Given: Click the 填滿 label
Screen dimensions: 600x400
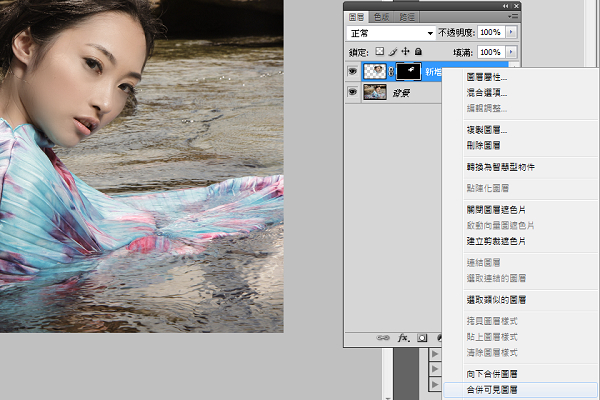Looking at the screenshot, I should [x=463, y=52].
